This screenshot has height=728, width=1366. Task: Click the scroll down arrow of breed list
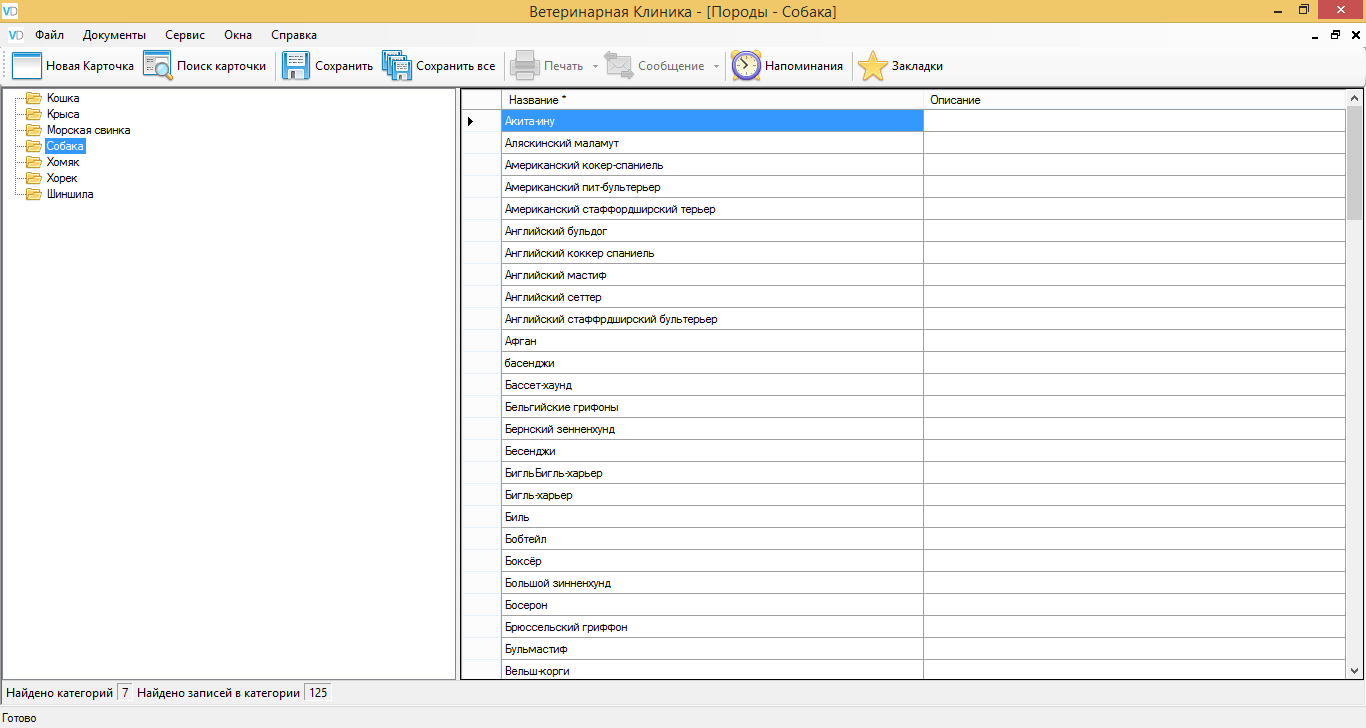click(x=1355, y=671)
